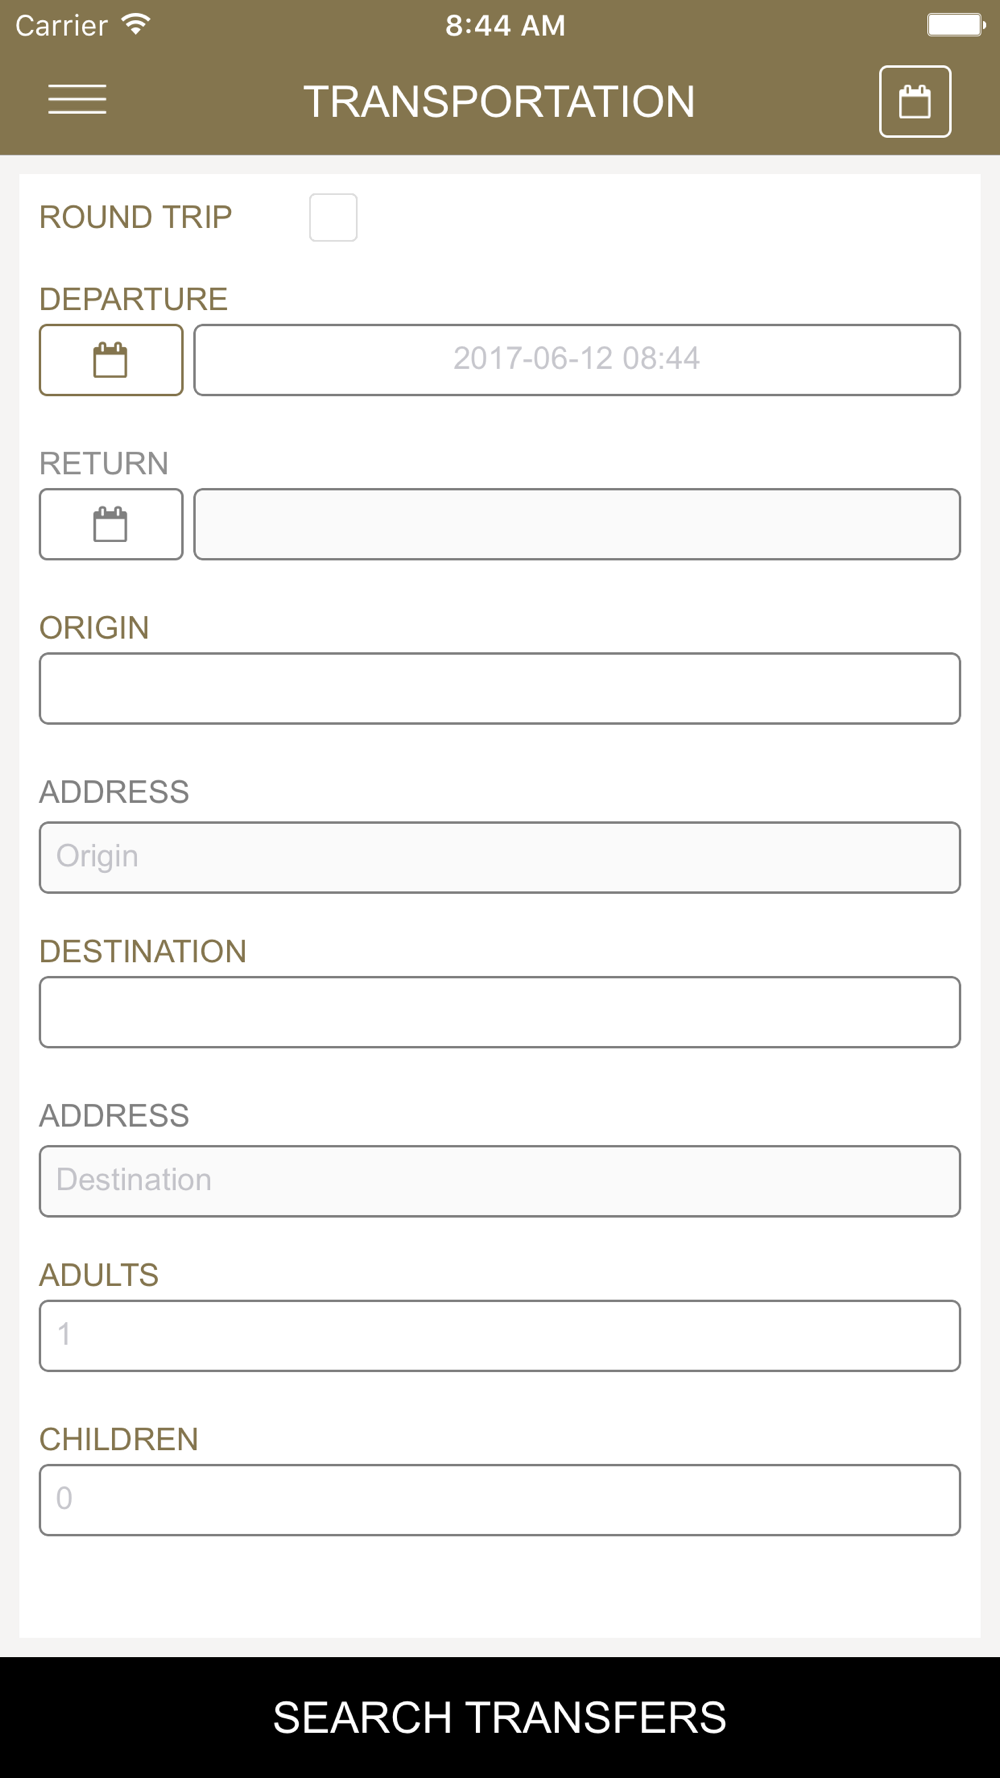Tap the Search Transfers button
The width and height of the screenshot is (1000, 1778).
click(x=500, y=1717)
